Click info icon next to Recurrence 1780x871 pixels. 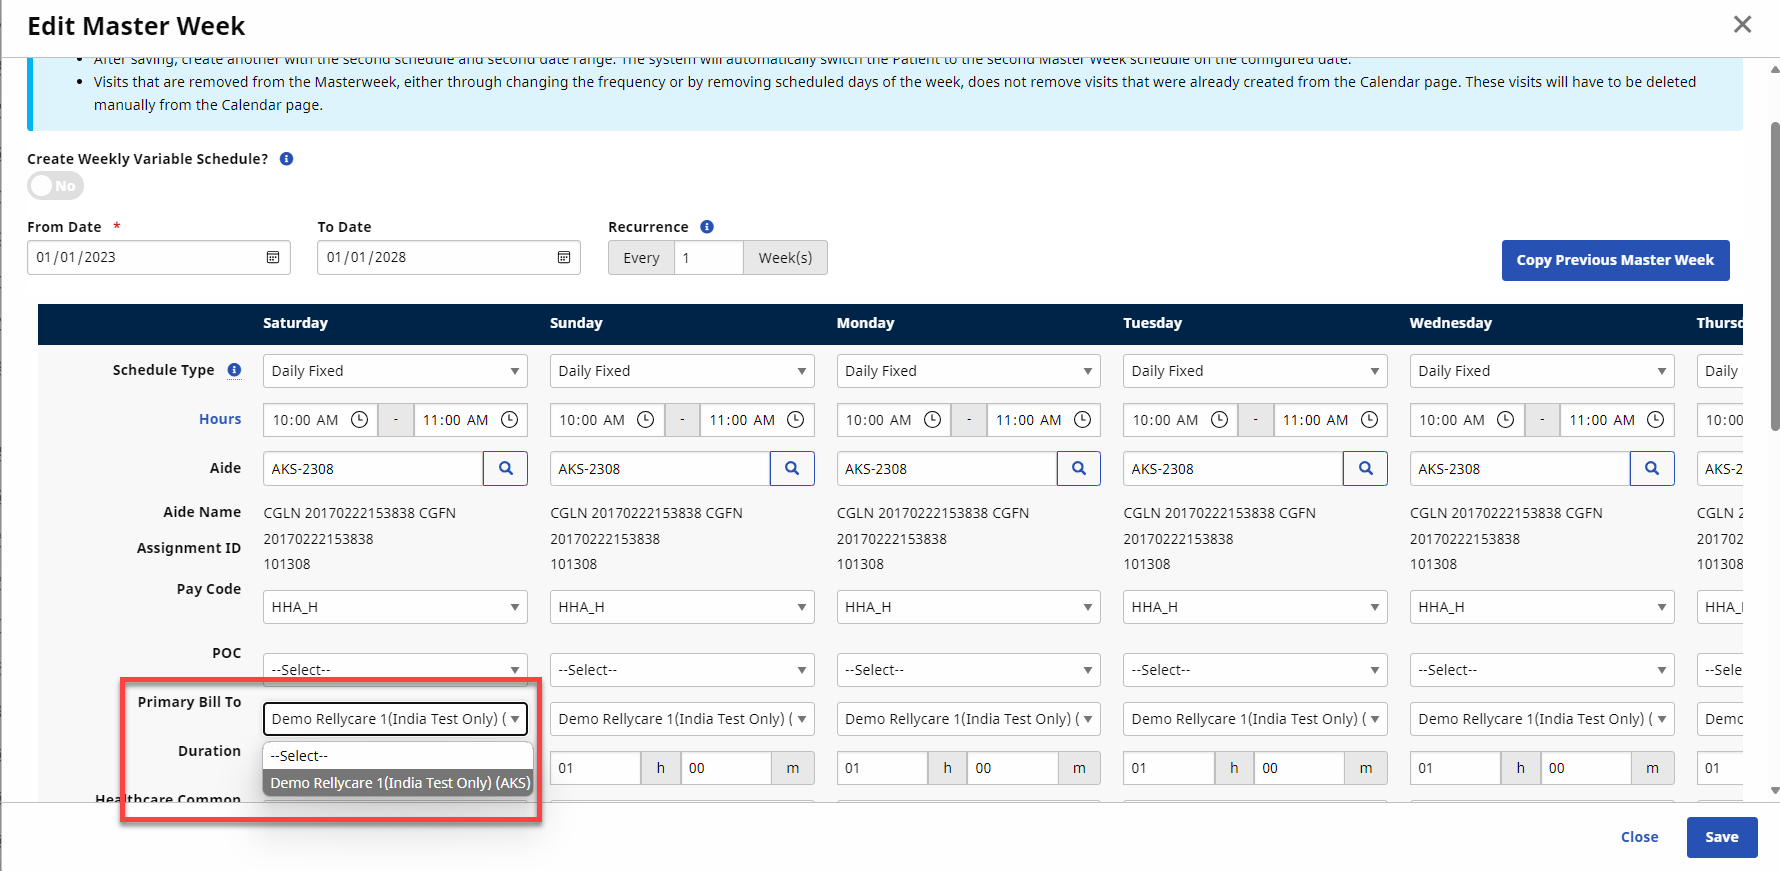[x=707, y=227]
